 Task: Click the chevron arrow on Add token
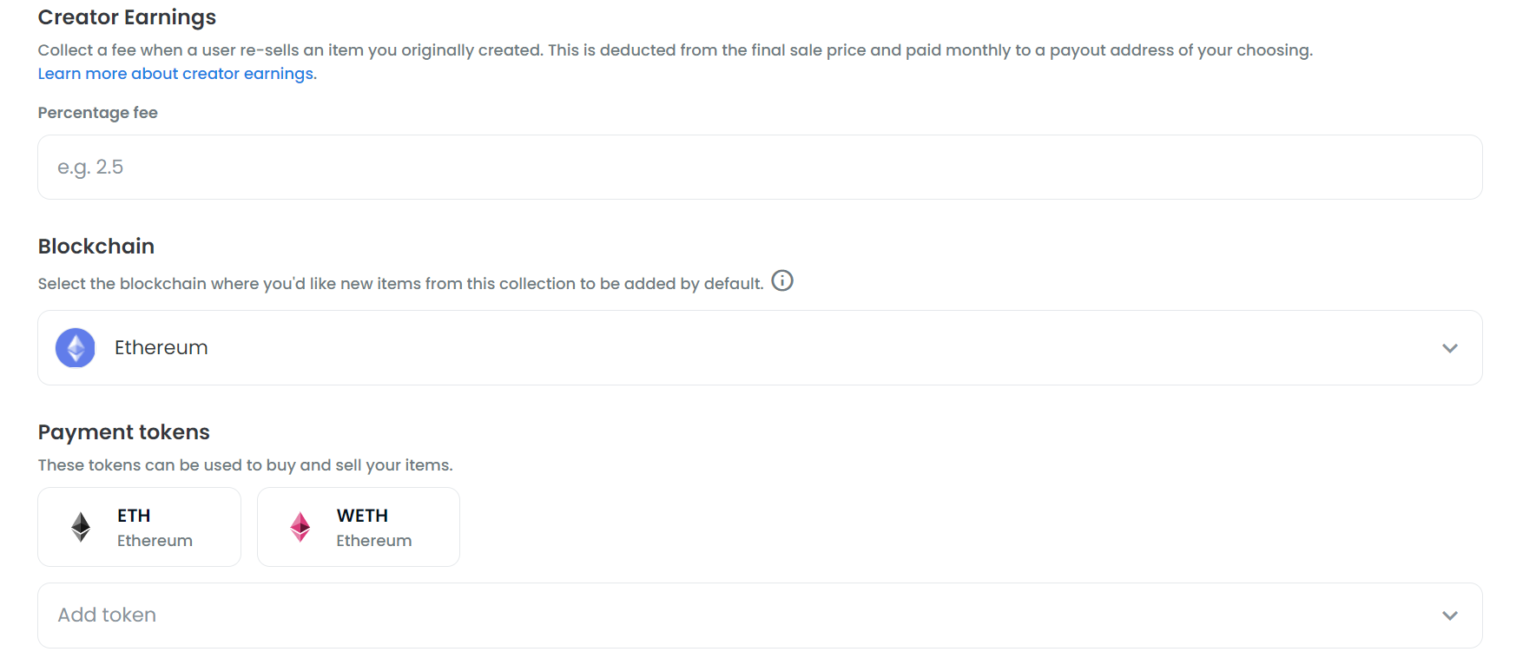[x=1449, y=615]
